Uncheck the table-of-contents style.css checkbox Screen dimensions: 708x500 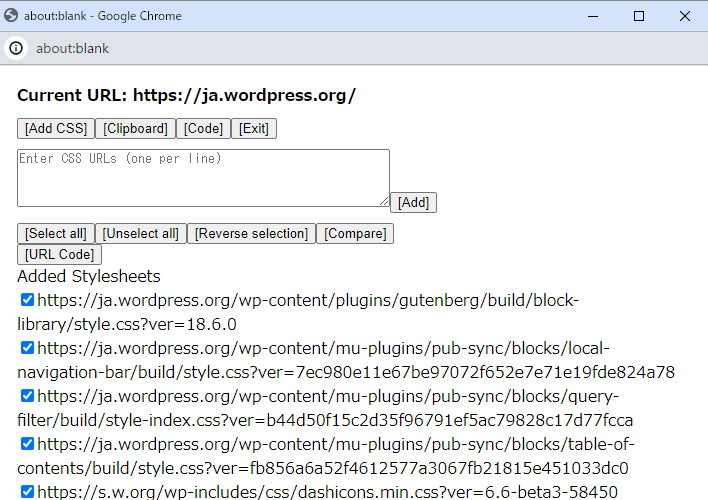pyautogui.click(x=27, y=443)
